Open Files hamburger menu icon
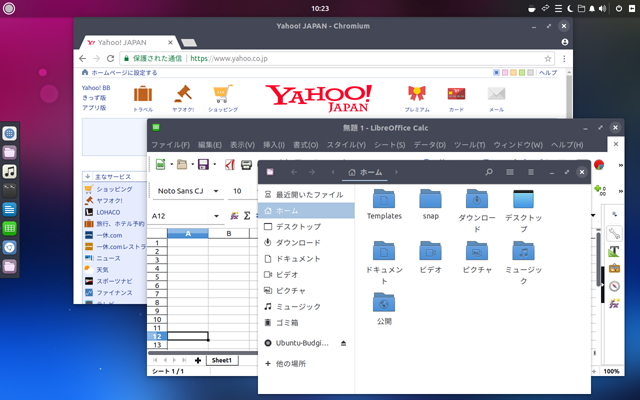 point(531,172)
